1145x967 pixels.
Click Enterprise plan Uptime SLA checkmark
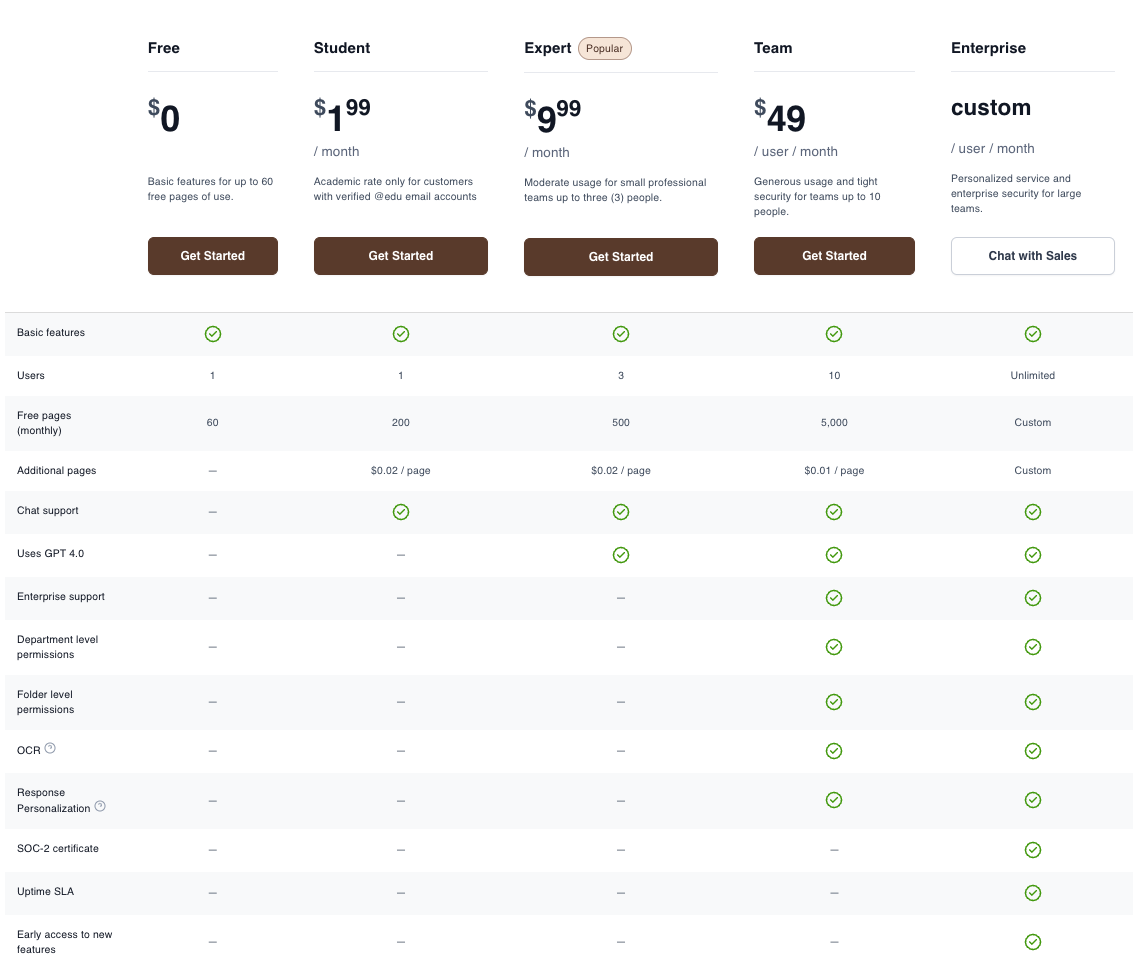point(1033,893)
